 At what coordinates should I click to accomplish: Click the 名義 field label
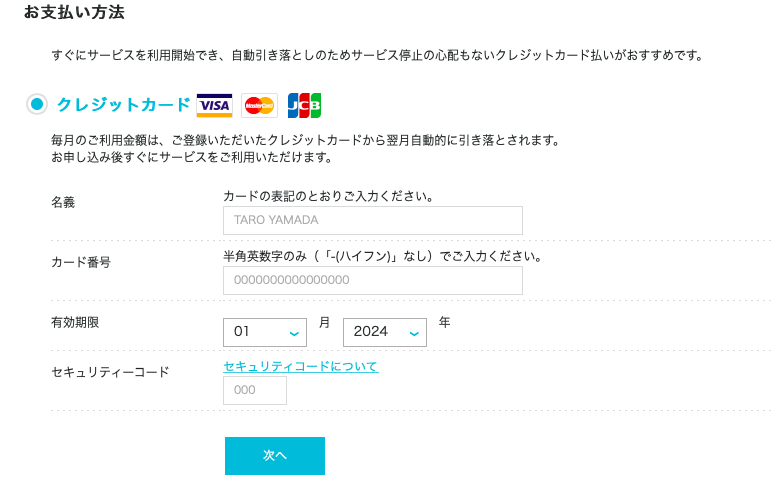click(x=63, y=202)
